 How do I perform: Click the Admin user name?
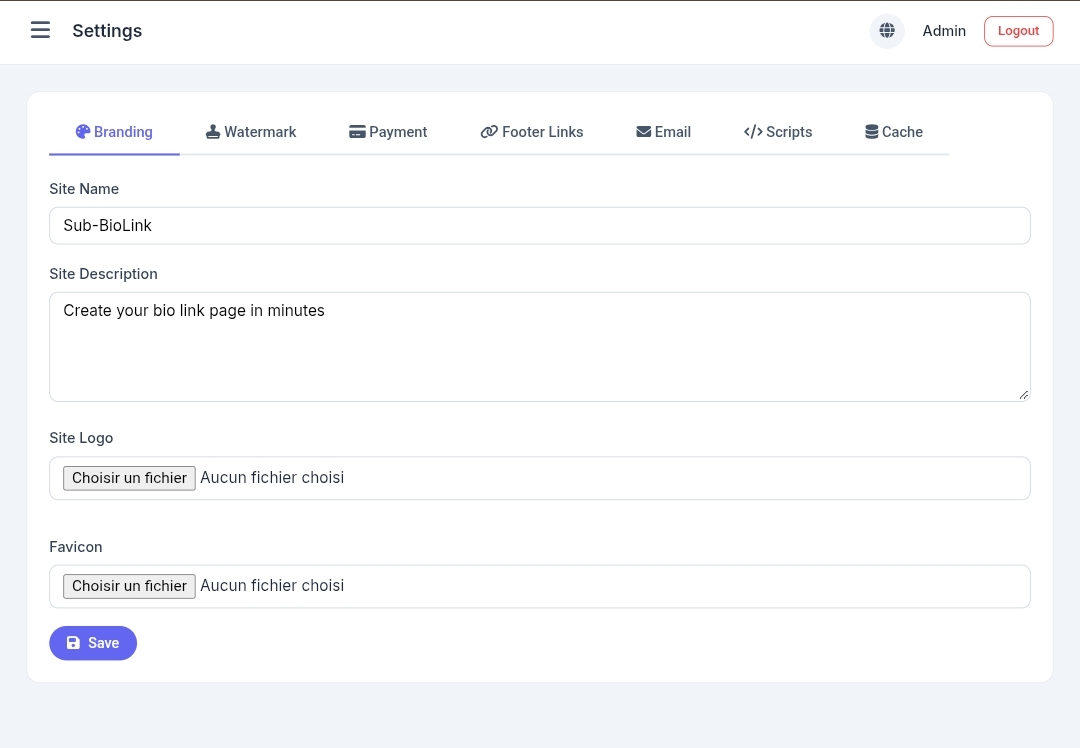(944, 31)
